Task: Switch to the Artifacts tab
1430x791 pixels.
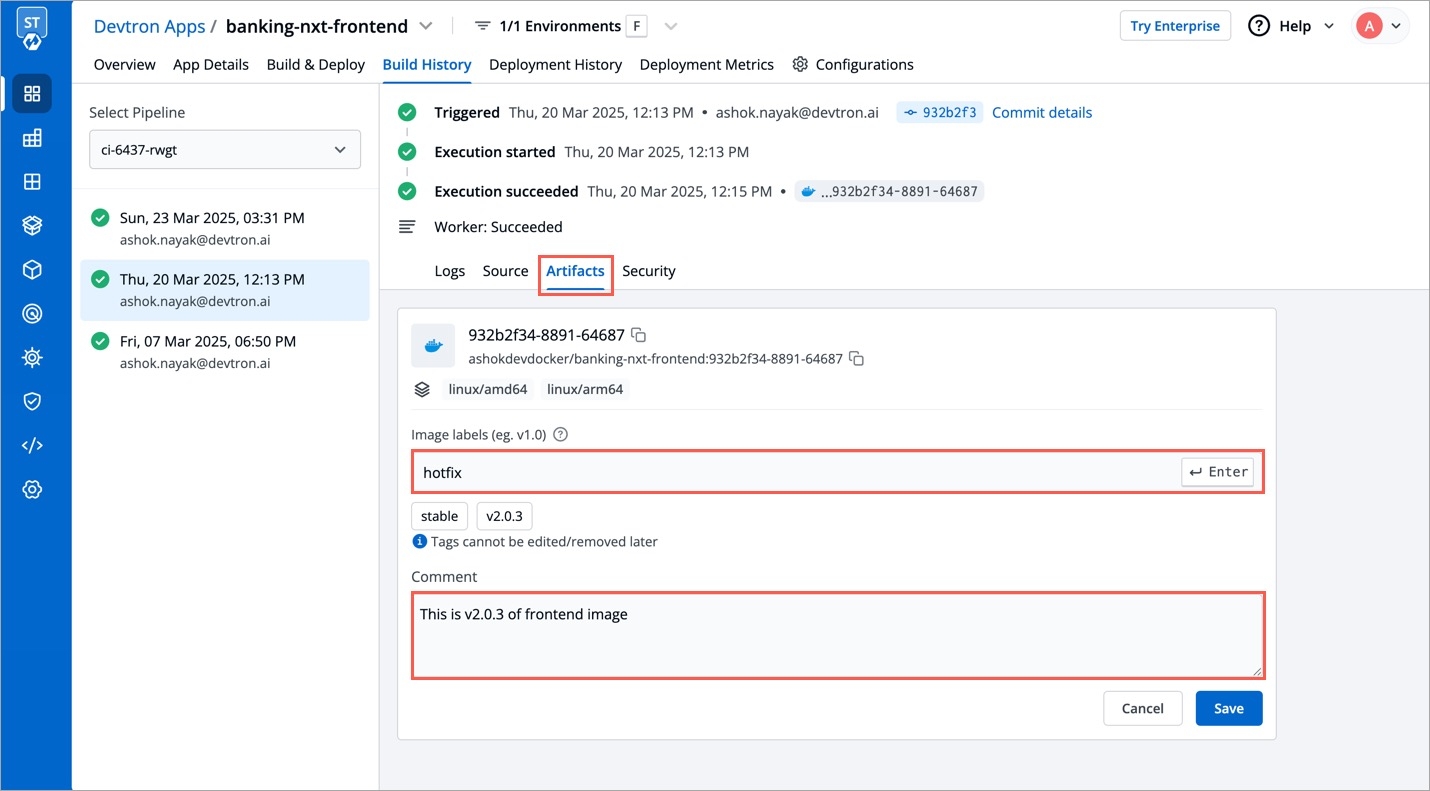Action: (575, 271)
